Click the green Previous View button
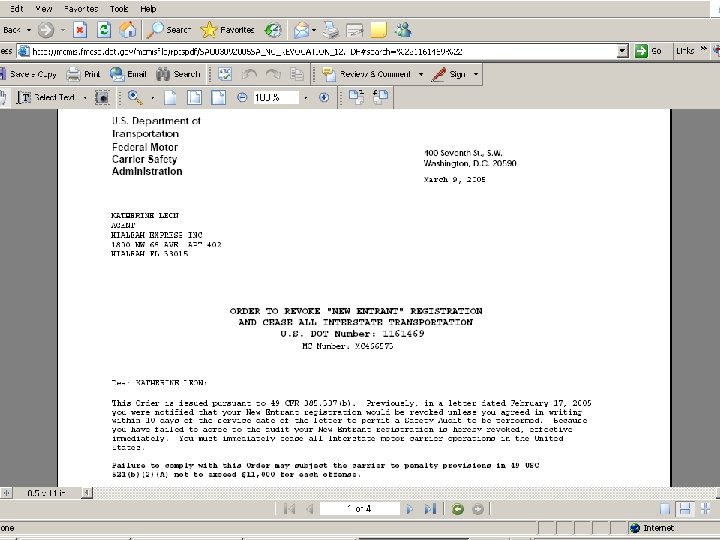720x540 pixels. coord(457,509)
